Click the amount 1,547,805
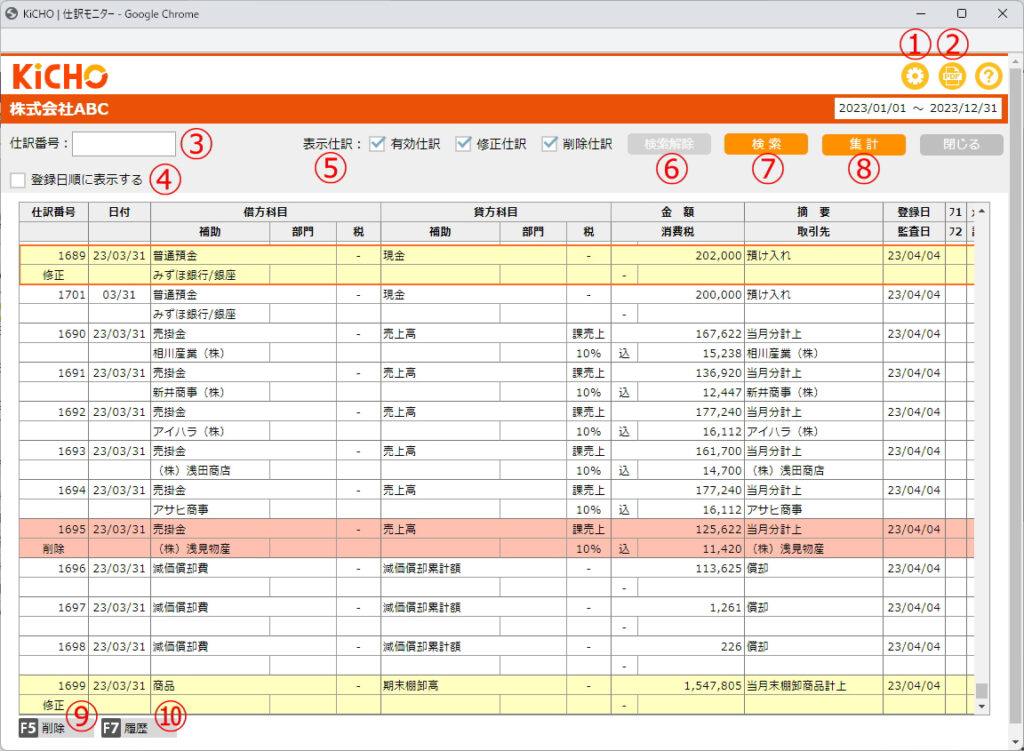Screen dimensions: 1024x751 click(x=712, y=686)
